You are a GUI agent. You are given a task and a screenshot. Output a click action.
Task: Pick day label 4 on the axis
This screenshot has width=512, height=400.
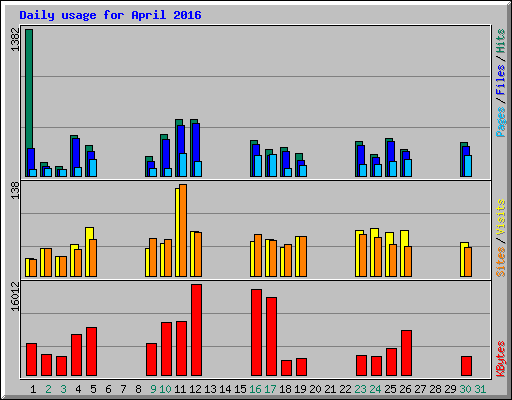click(78, 389)
